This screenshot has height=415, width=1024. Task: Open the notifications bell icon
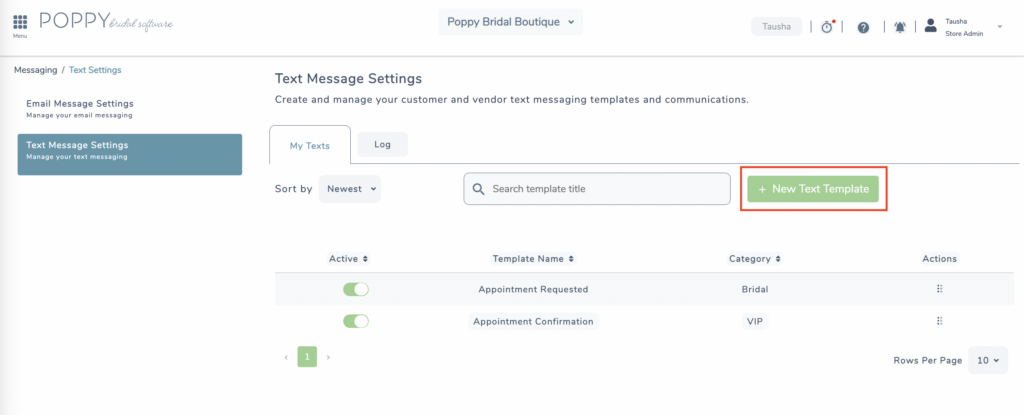(x=900, y=27)
